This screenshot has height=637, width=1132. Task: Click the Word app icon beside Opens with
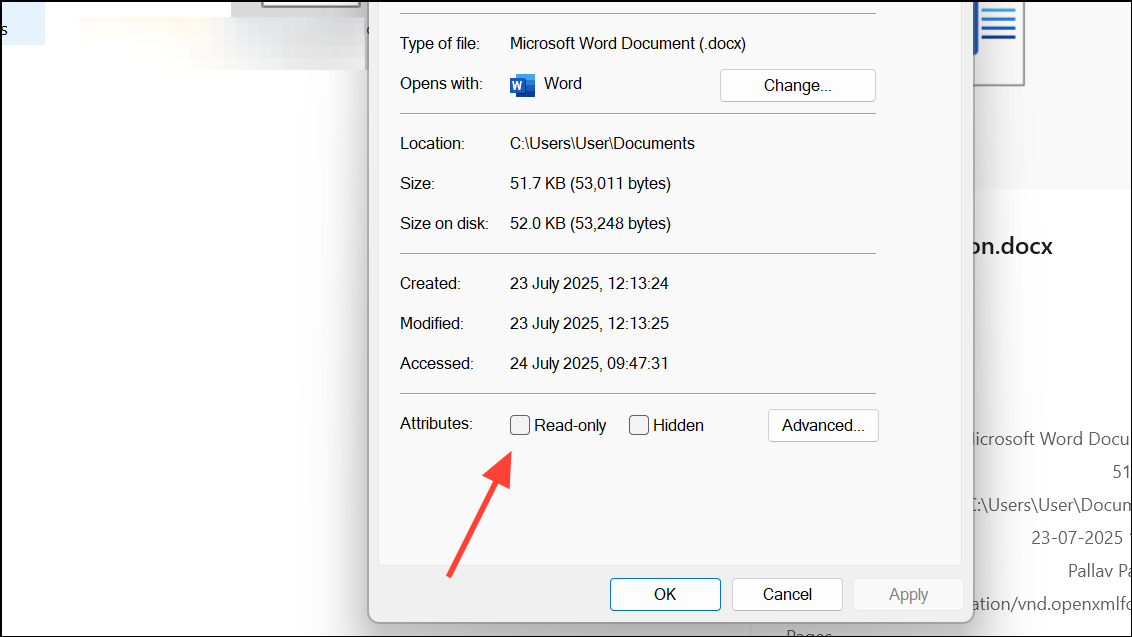522,85
